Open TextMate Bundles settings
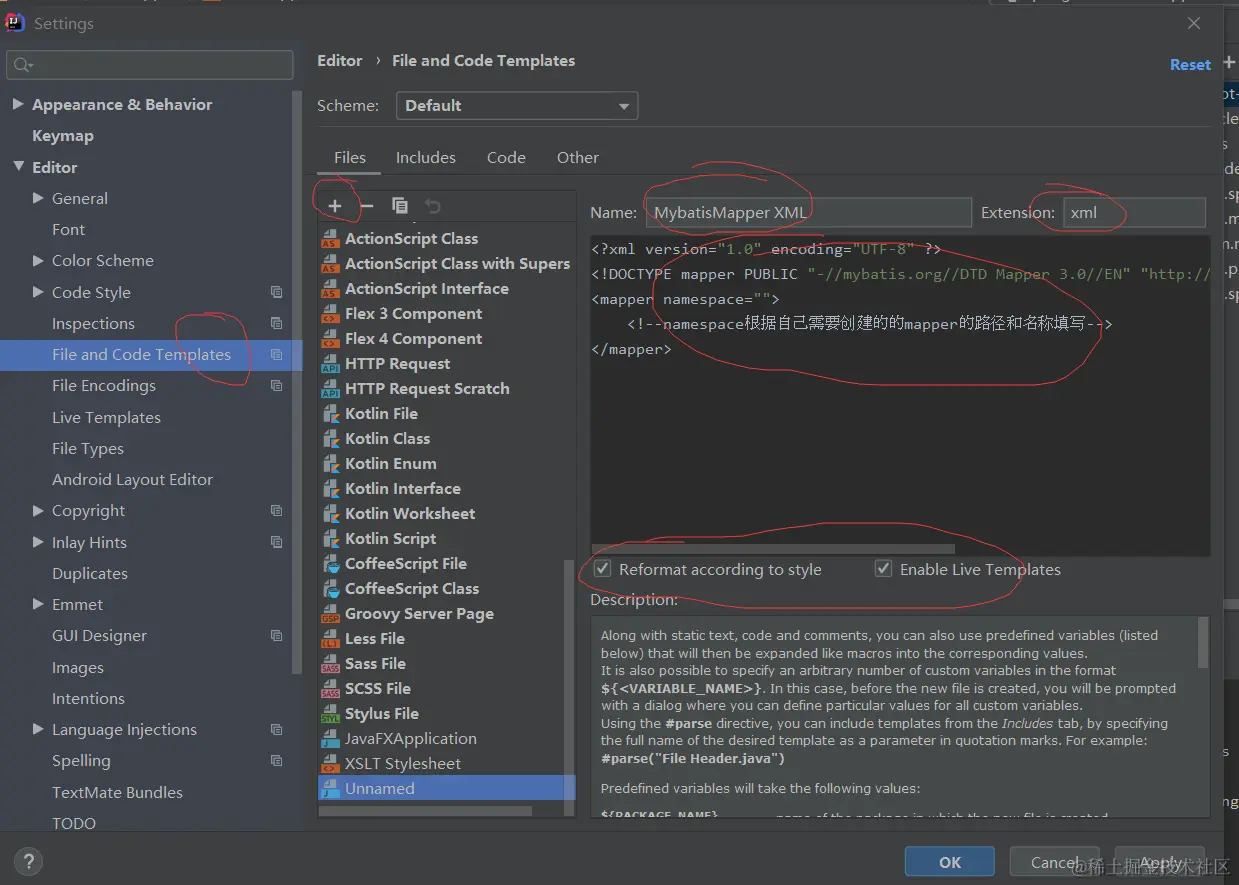1239x885 pixels. [117, 793]
